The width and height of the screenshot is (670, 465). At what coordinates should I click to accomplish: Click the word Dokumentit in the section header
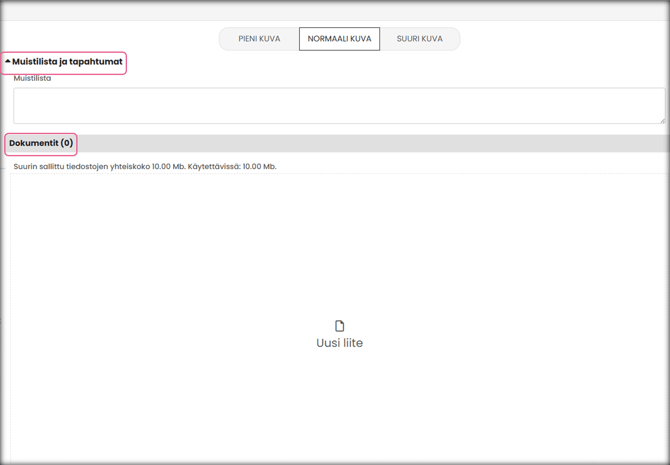(34, 144)
